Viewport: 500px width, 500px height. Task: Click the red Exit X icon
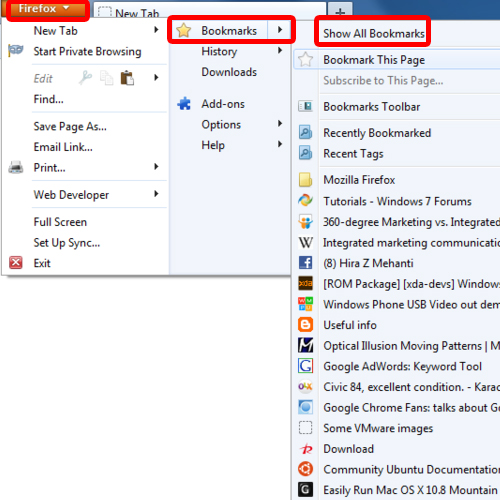(x=16, y=263)
